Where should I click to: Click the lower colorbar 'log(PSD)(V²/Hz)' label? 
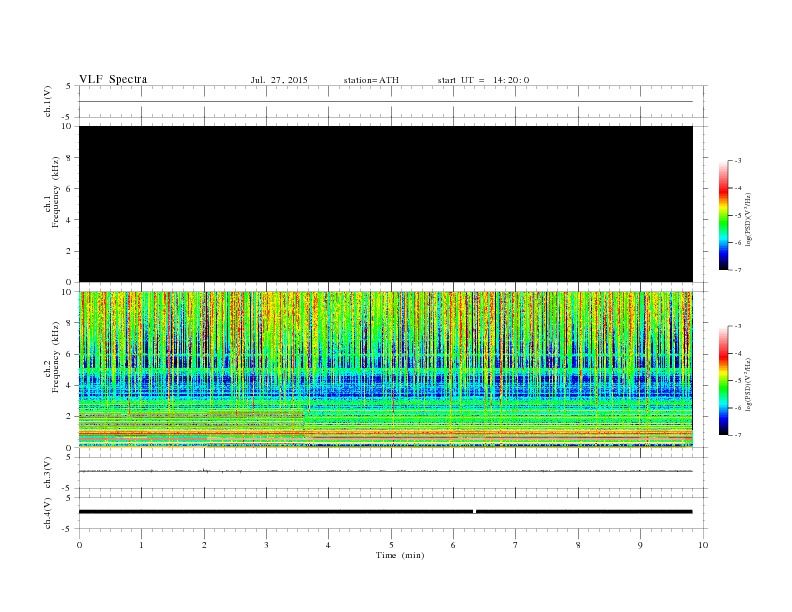point(748,383)
